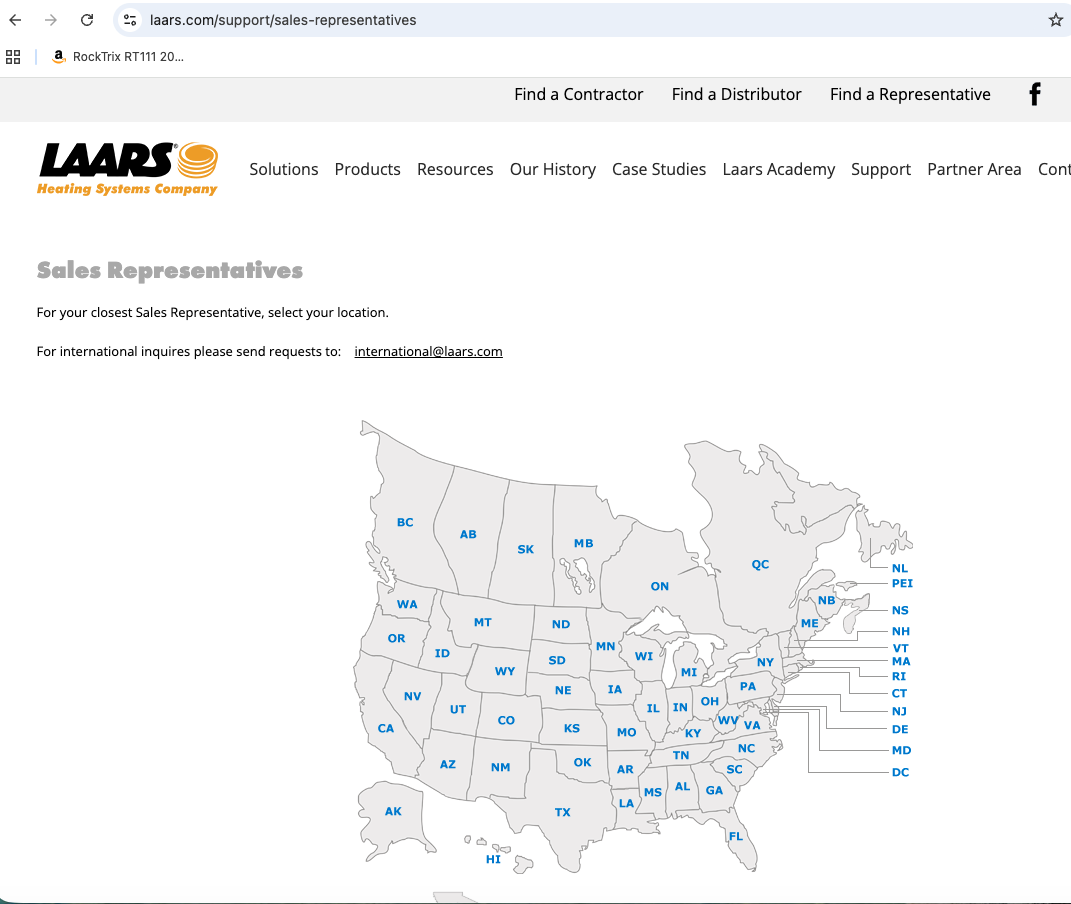Click the browser back arrow
The height and width of the screenshot is (904, 1071).
[15, 20]
